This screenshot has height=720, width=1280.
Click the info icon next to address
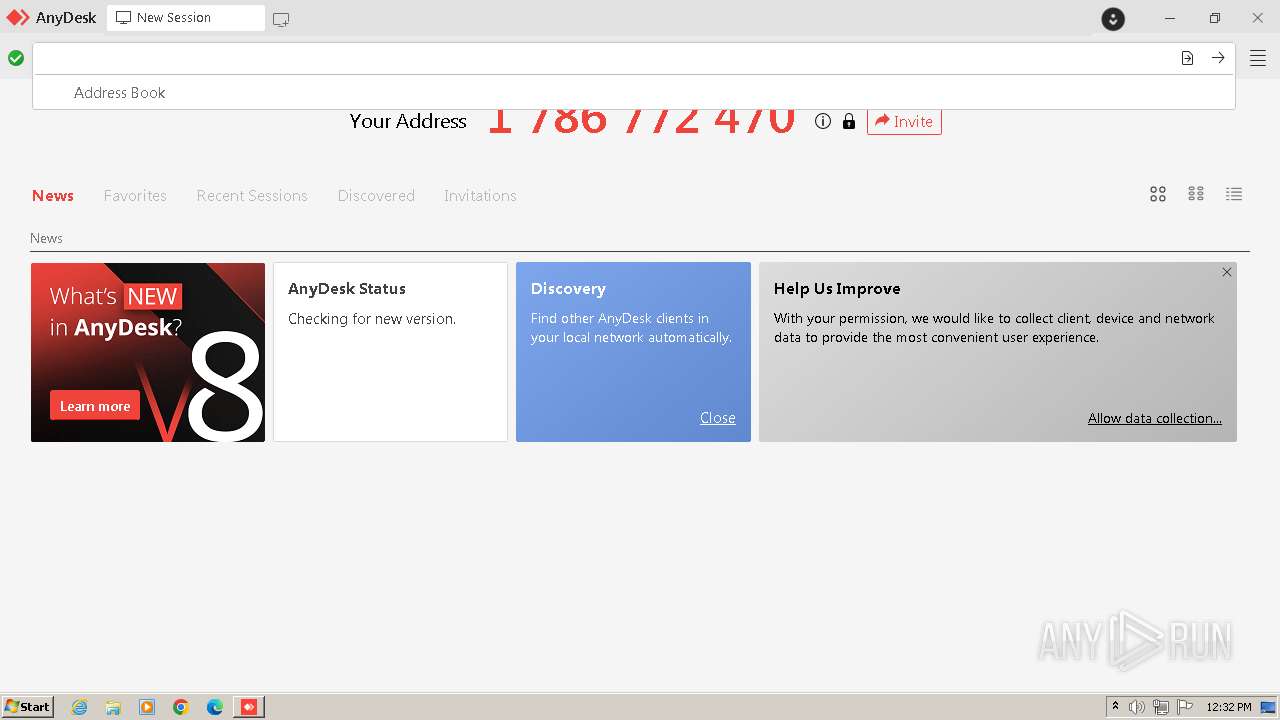[x=823, y=121]
